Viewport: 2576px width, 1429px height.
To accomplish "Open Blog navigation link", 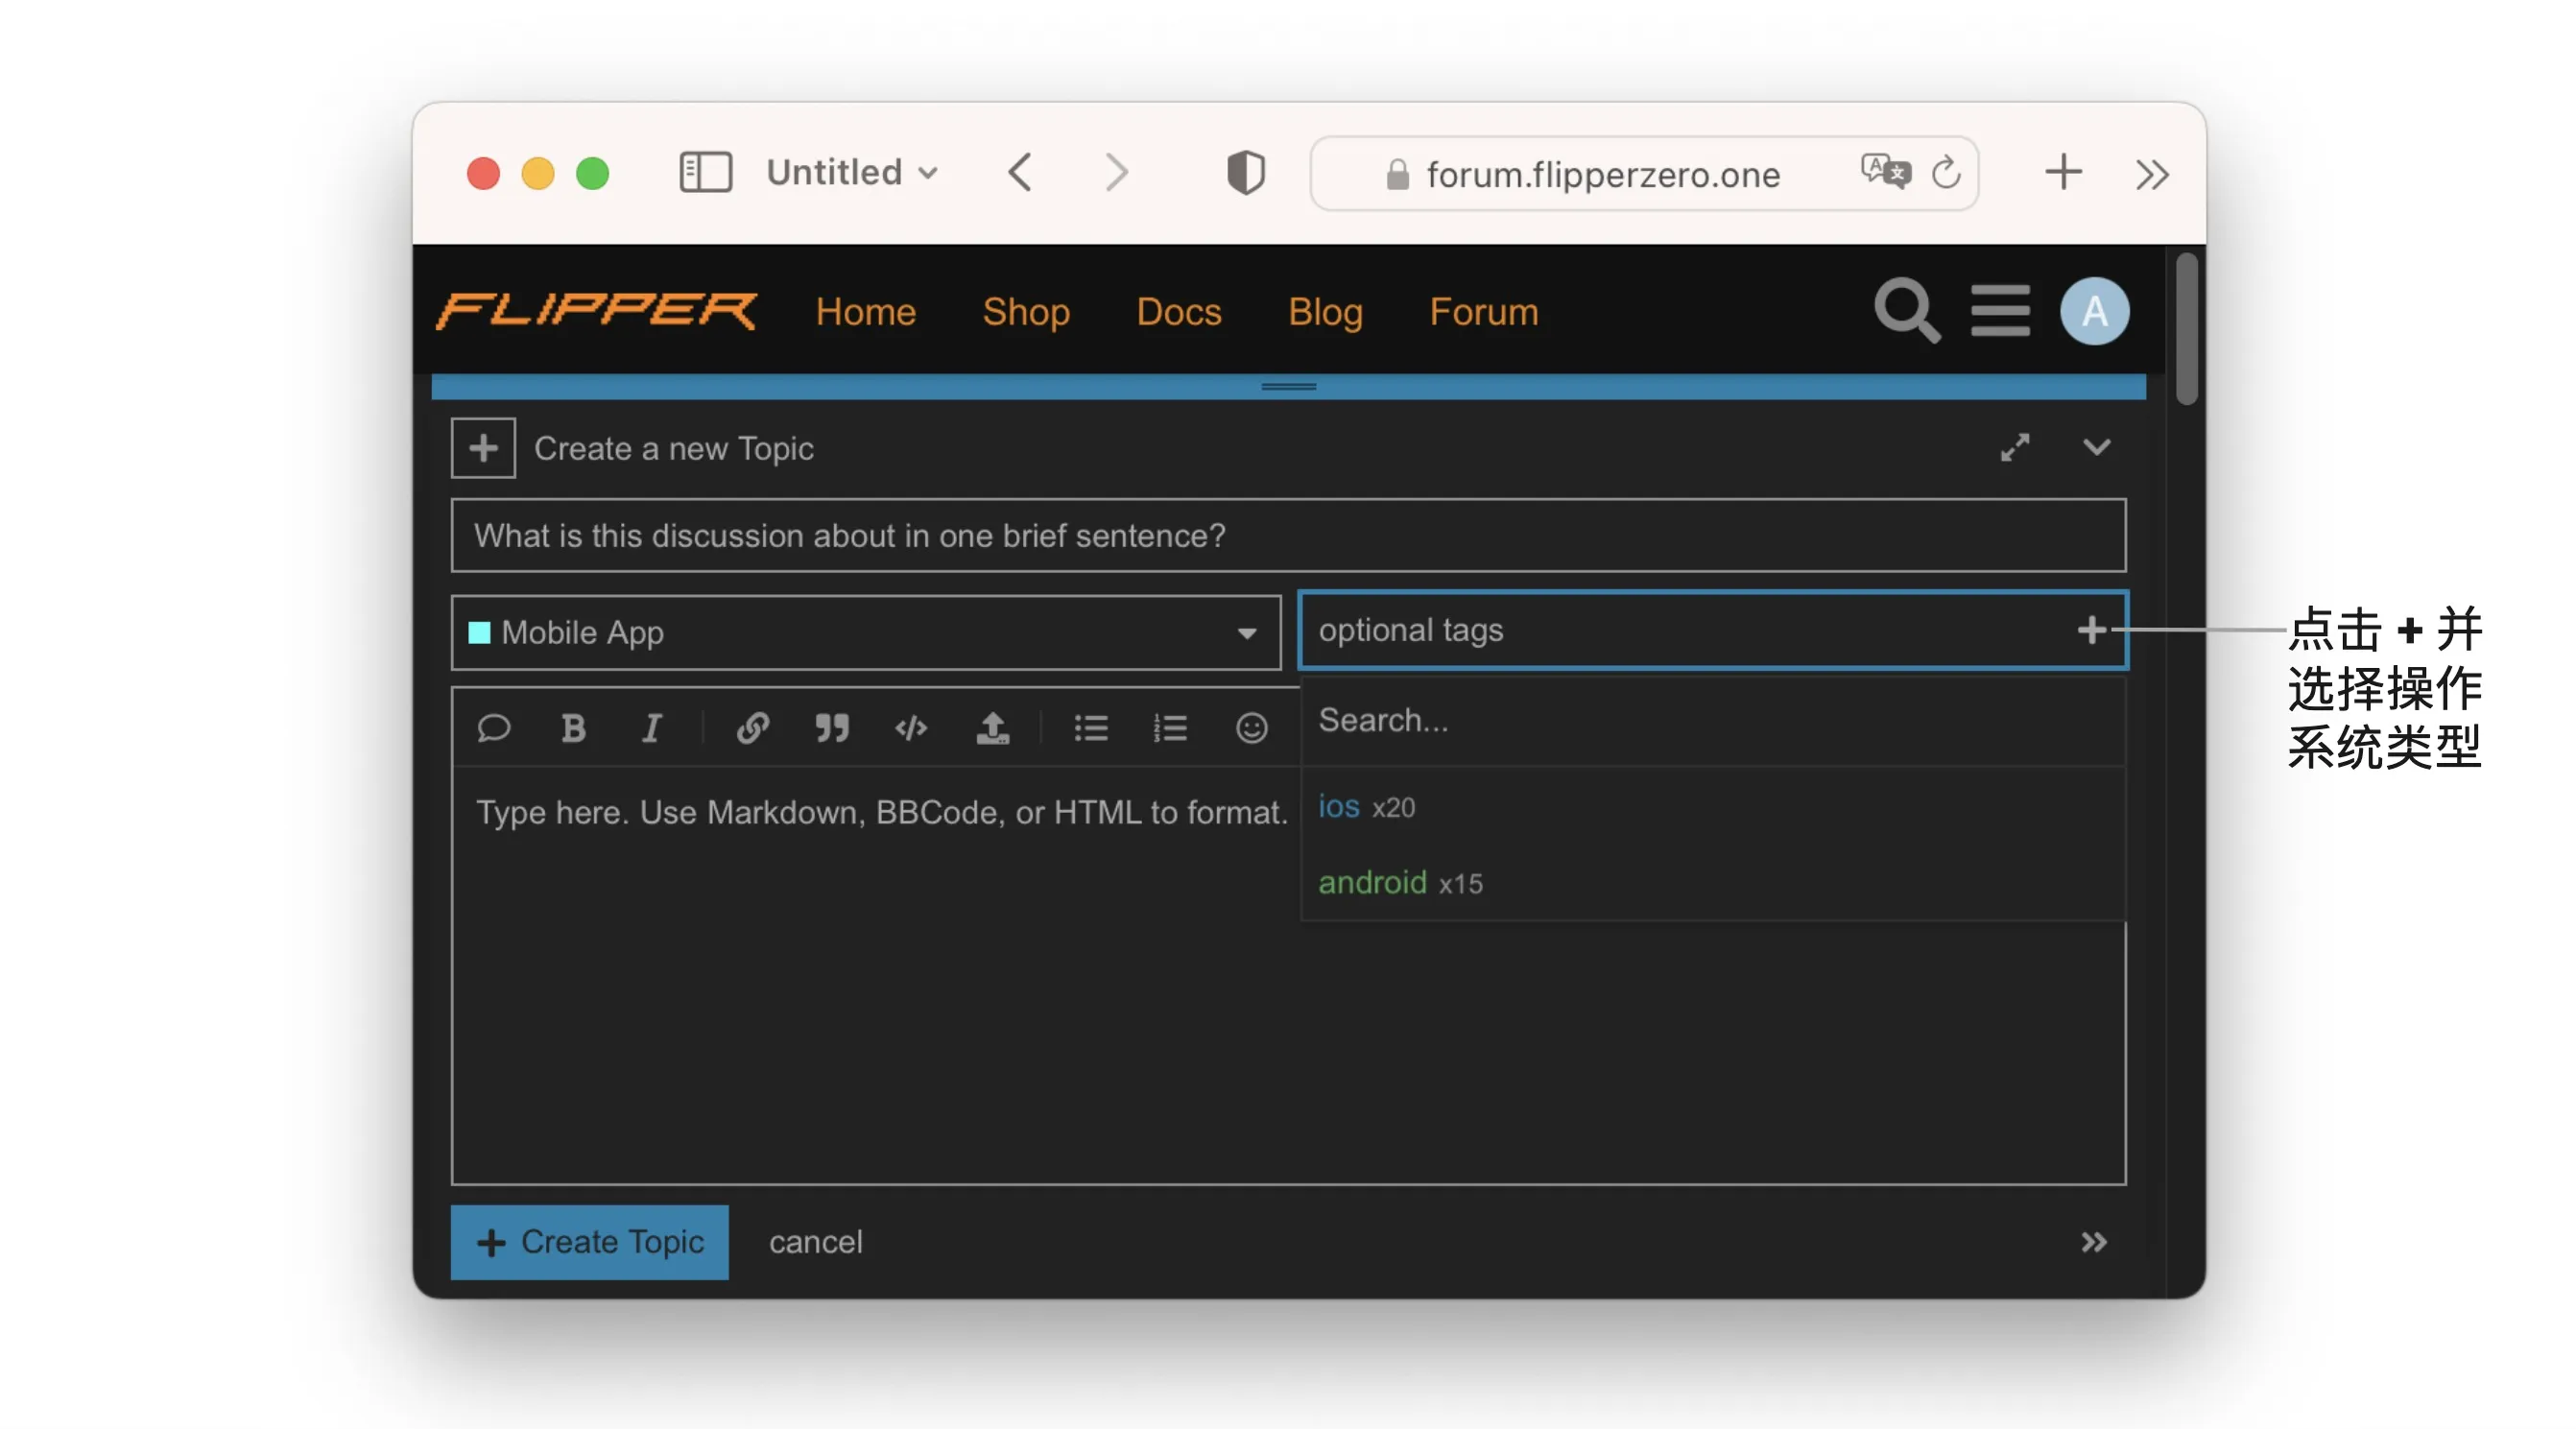I will pos(1325,312).
